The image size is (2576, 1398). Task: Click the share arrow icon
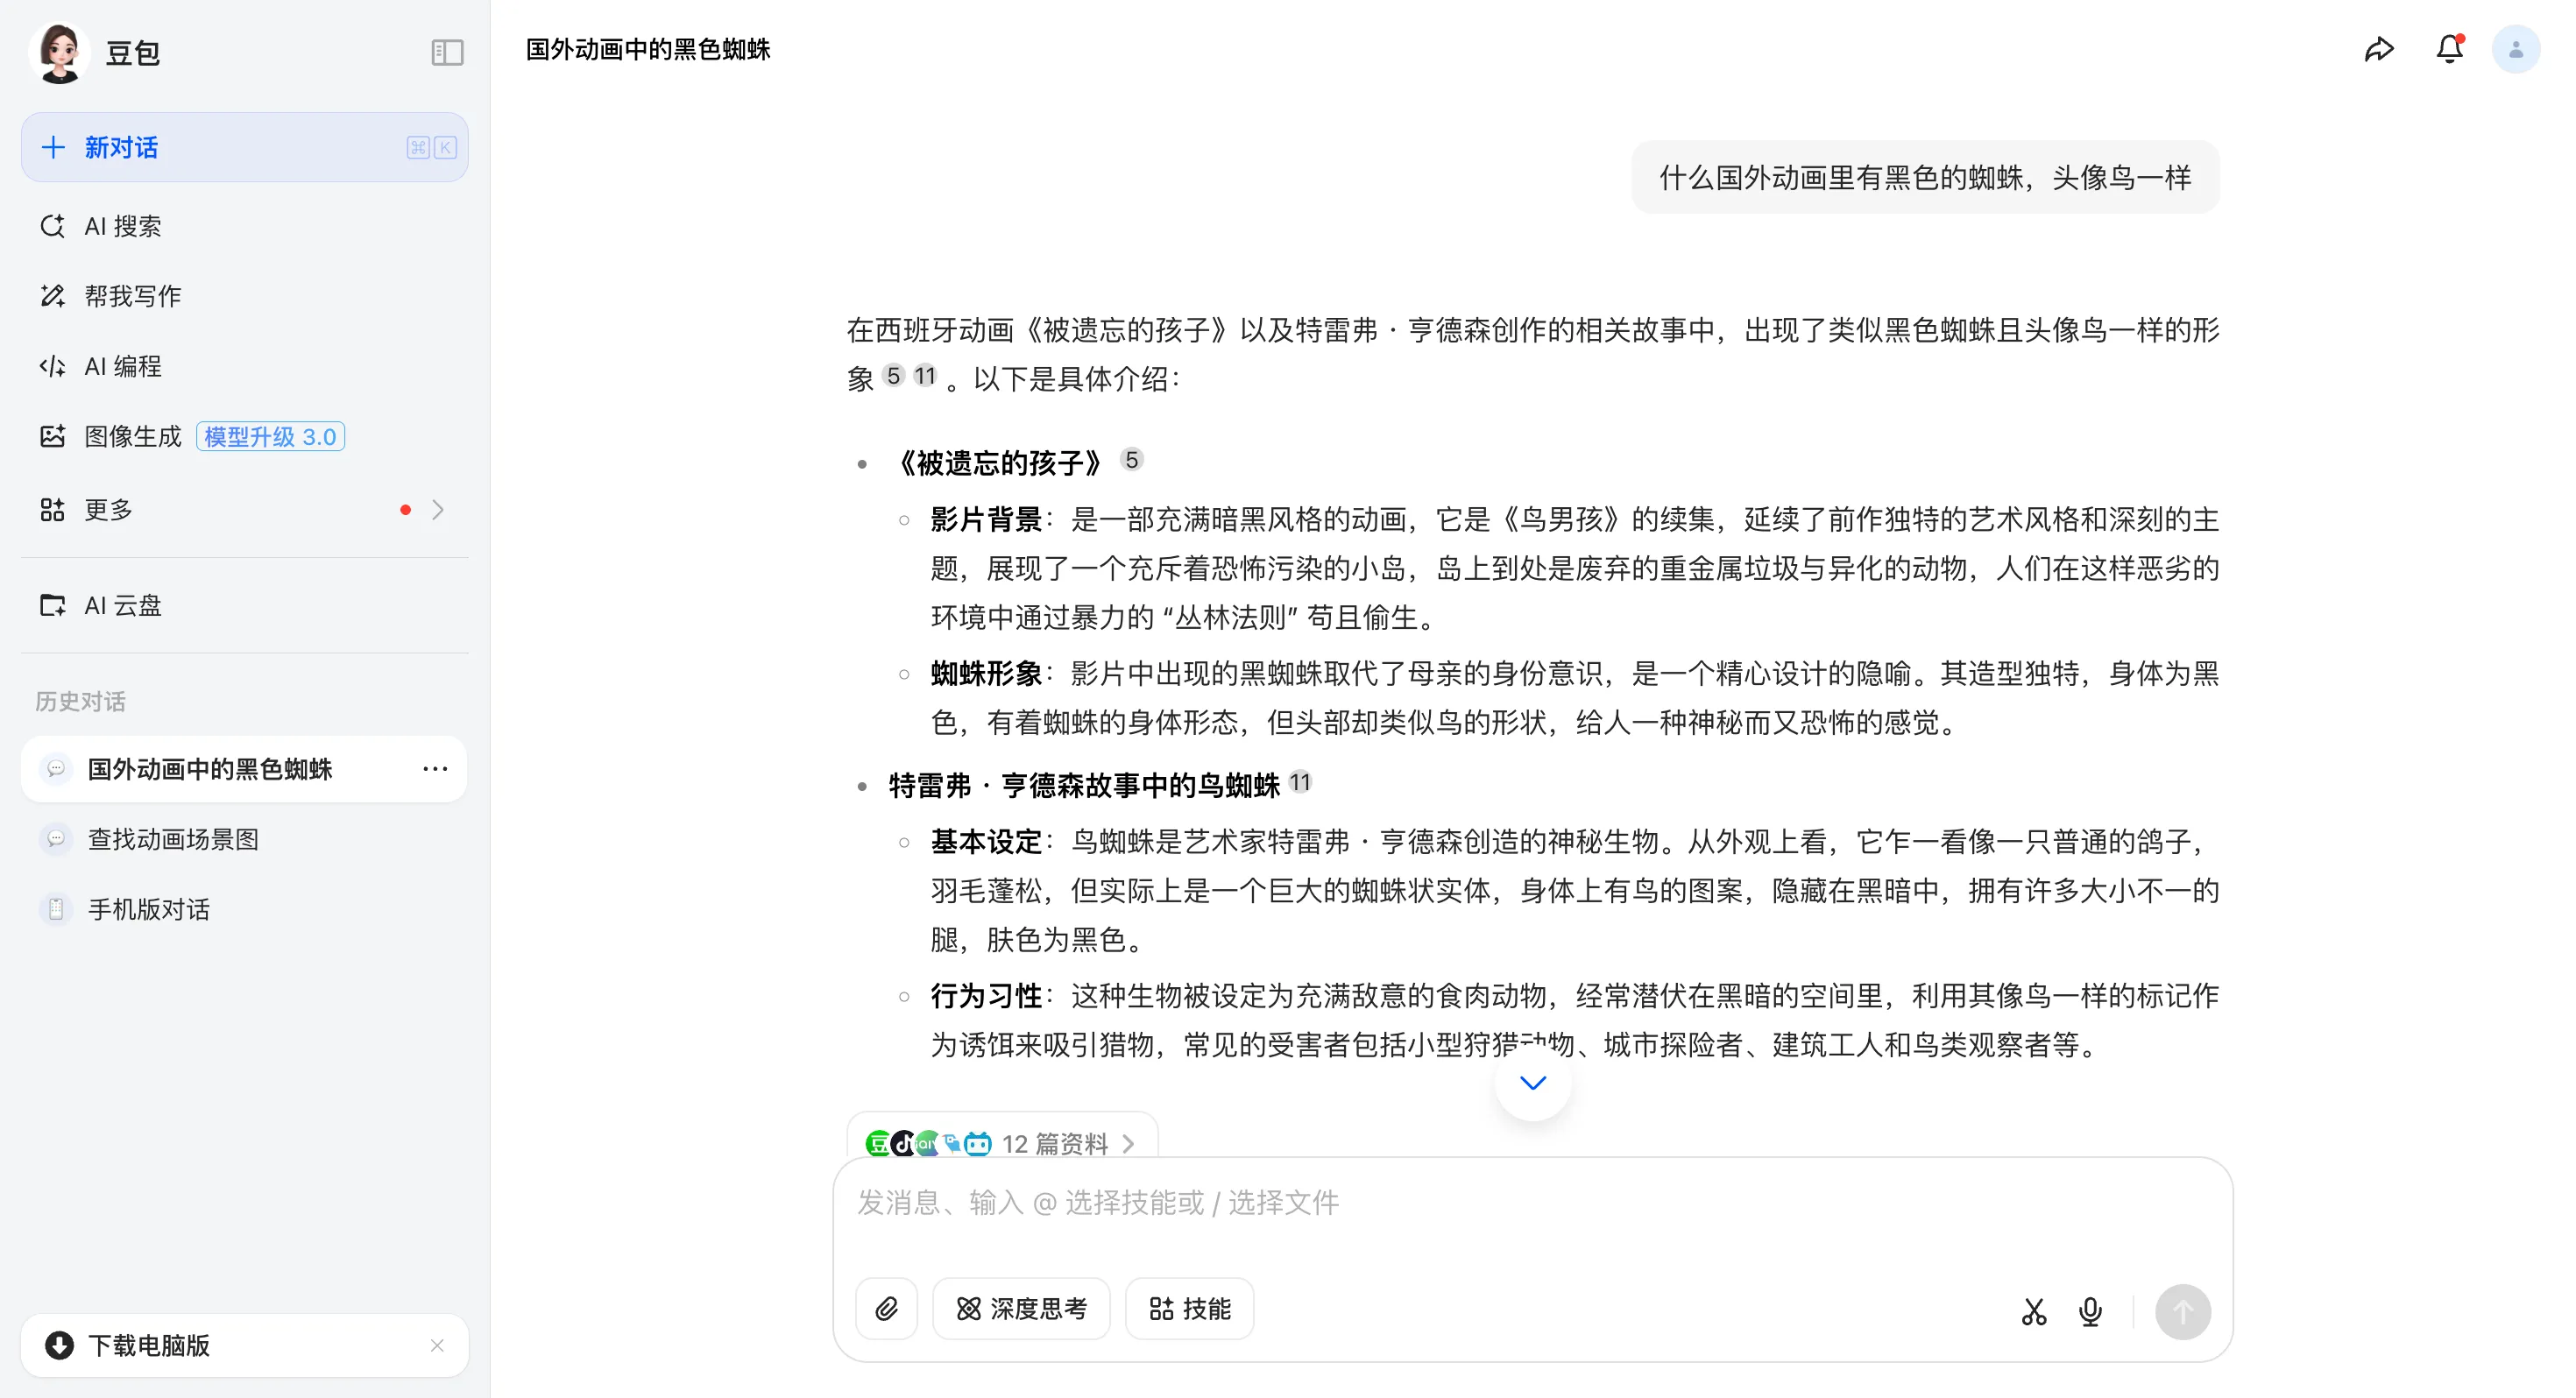pos(2379,49)
